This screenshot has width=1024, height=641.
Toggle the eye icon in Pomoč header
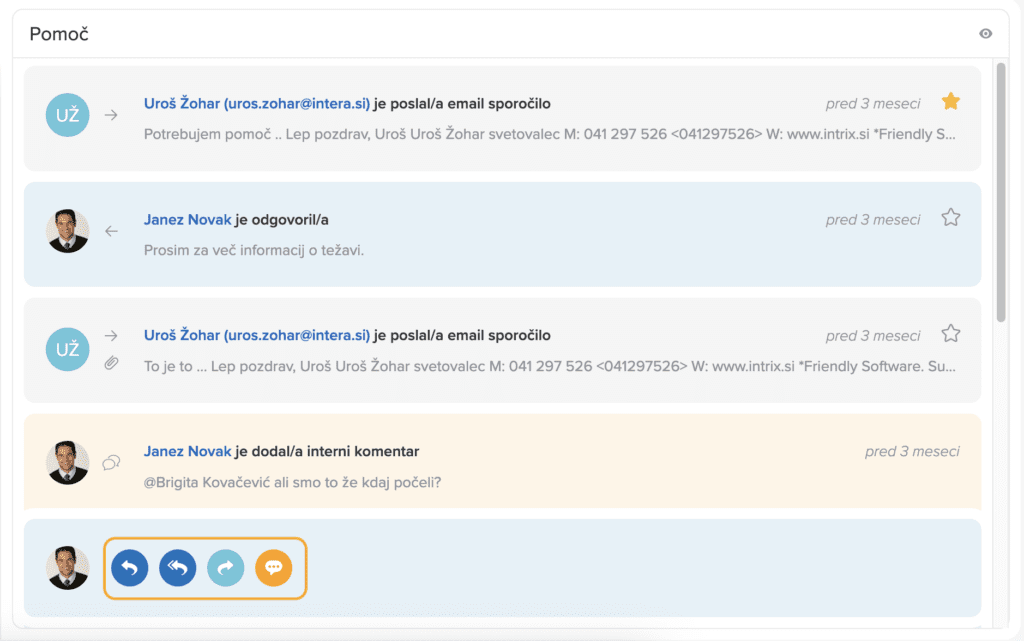pyautogui.click(x=986, y=34)
